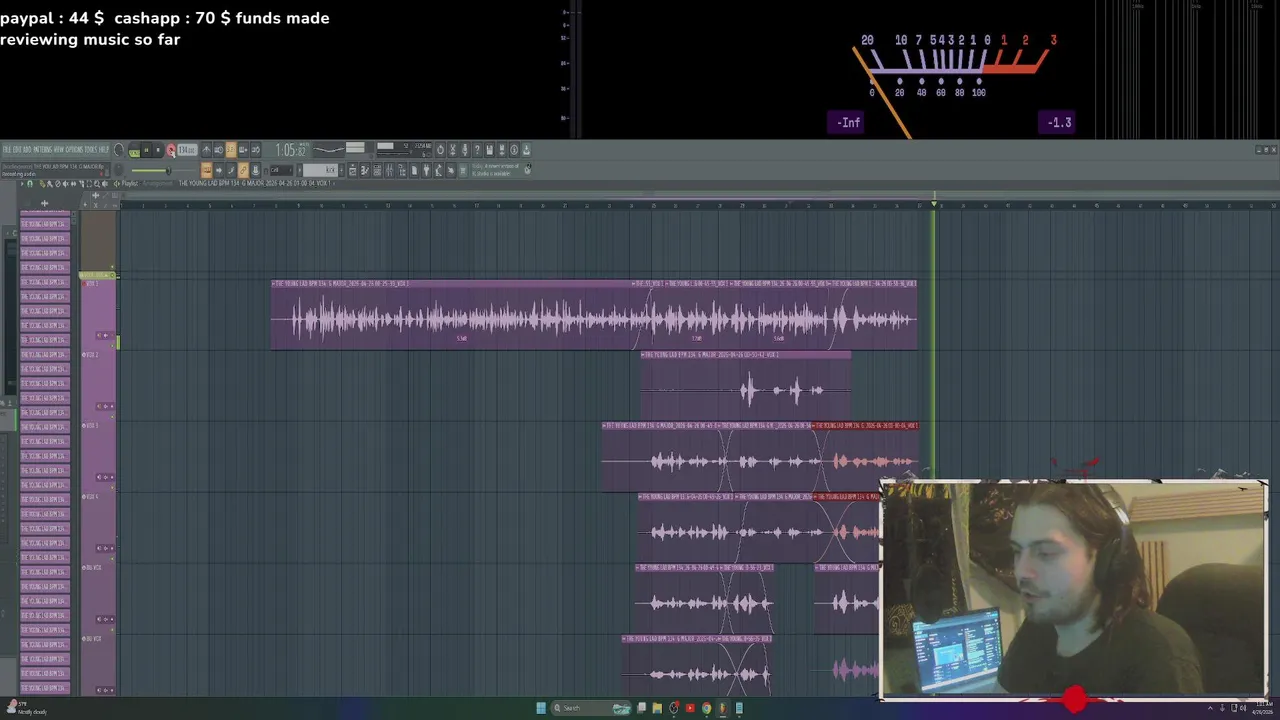This screenshot has height=720, width=1280.
Task: Click the export download-arrow icon
Action: pyautogui.click(x=526, y=149)
